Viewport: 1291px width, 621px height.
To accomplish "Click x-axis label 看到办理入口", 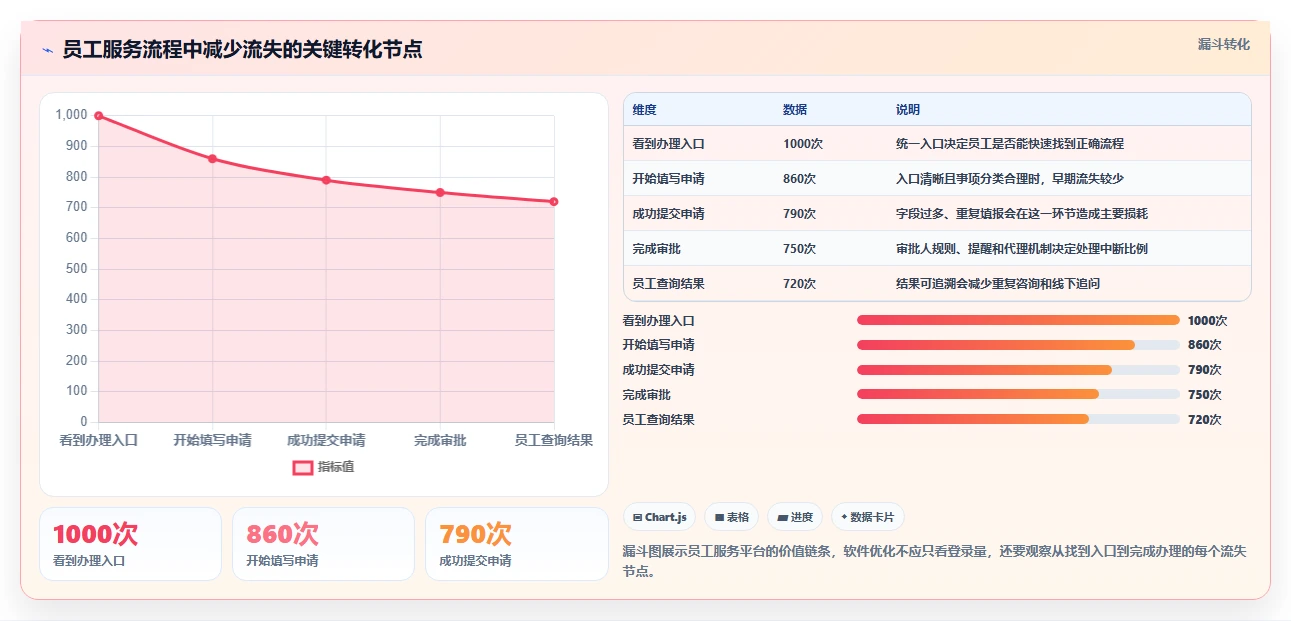I will pos(98,440).
